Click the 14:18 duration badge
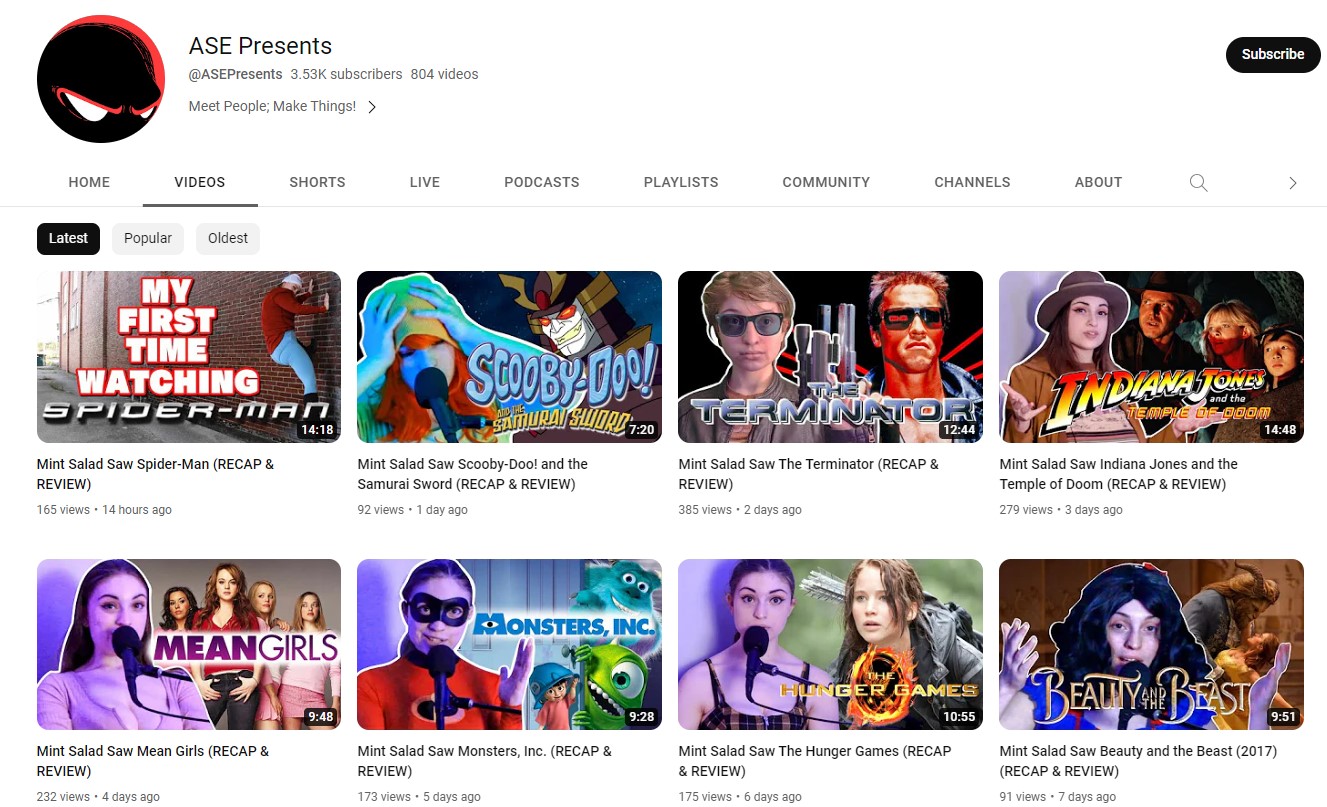Image resolution: width=1327 pixels, height=807 pixels. [x=316, y=430]
